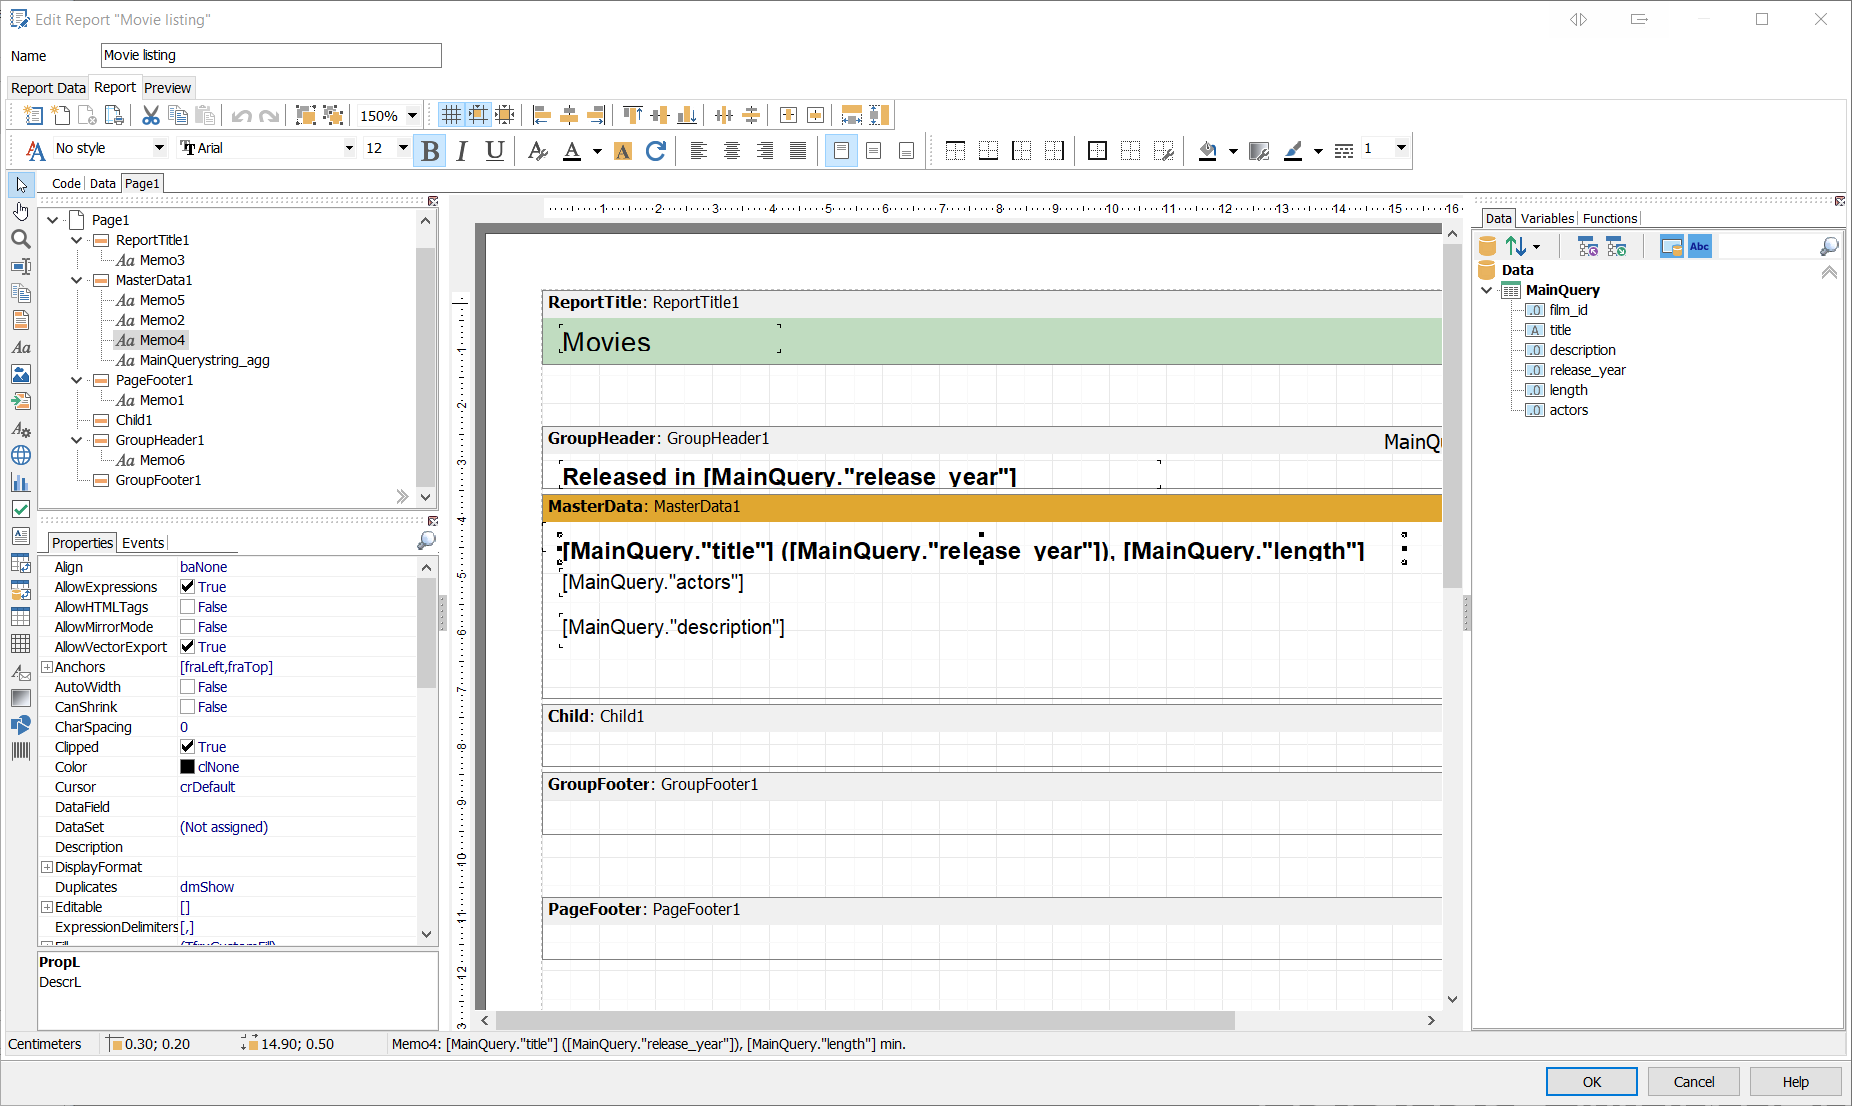Click the text rotation icon

click(656, 151)
